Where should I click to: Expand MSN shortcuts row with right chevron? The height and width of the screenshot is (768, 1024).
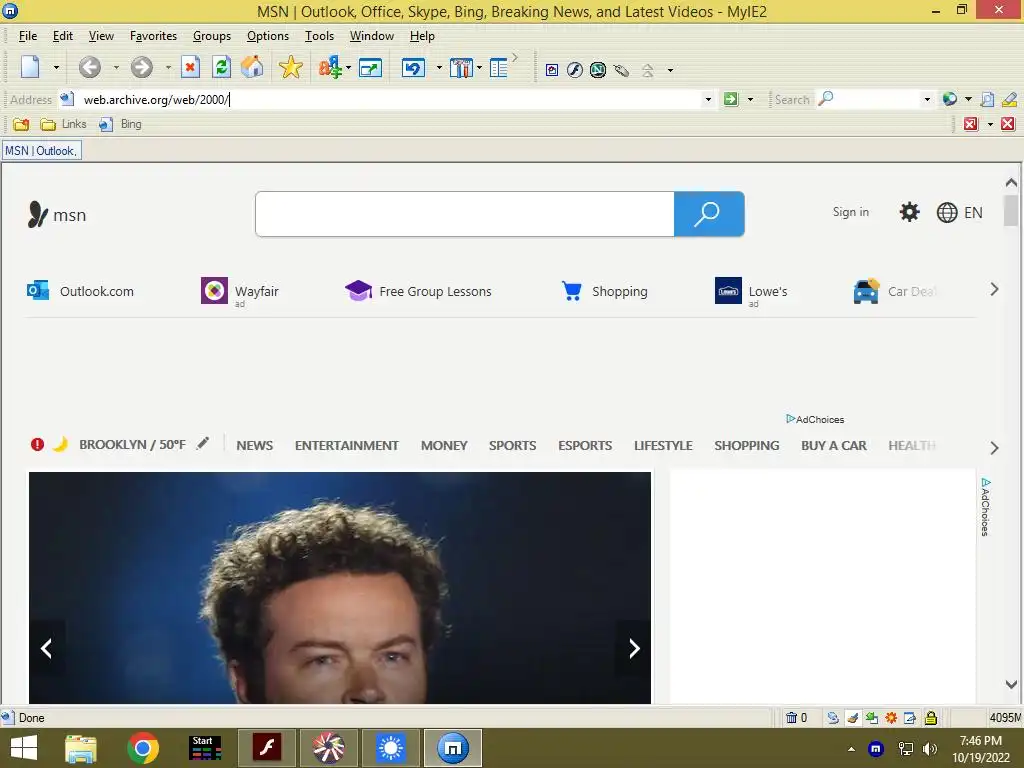(994, 289)
